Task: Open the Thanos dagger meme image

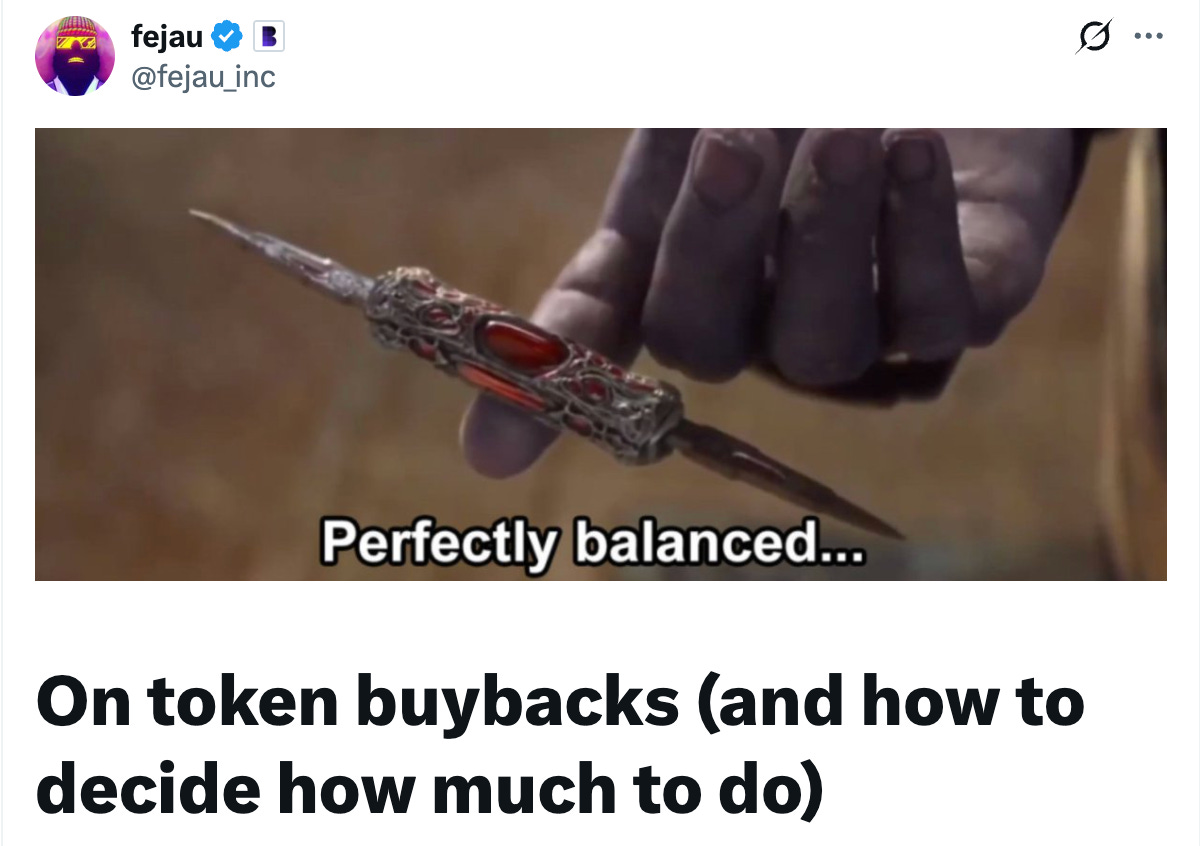Action: 600,354
